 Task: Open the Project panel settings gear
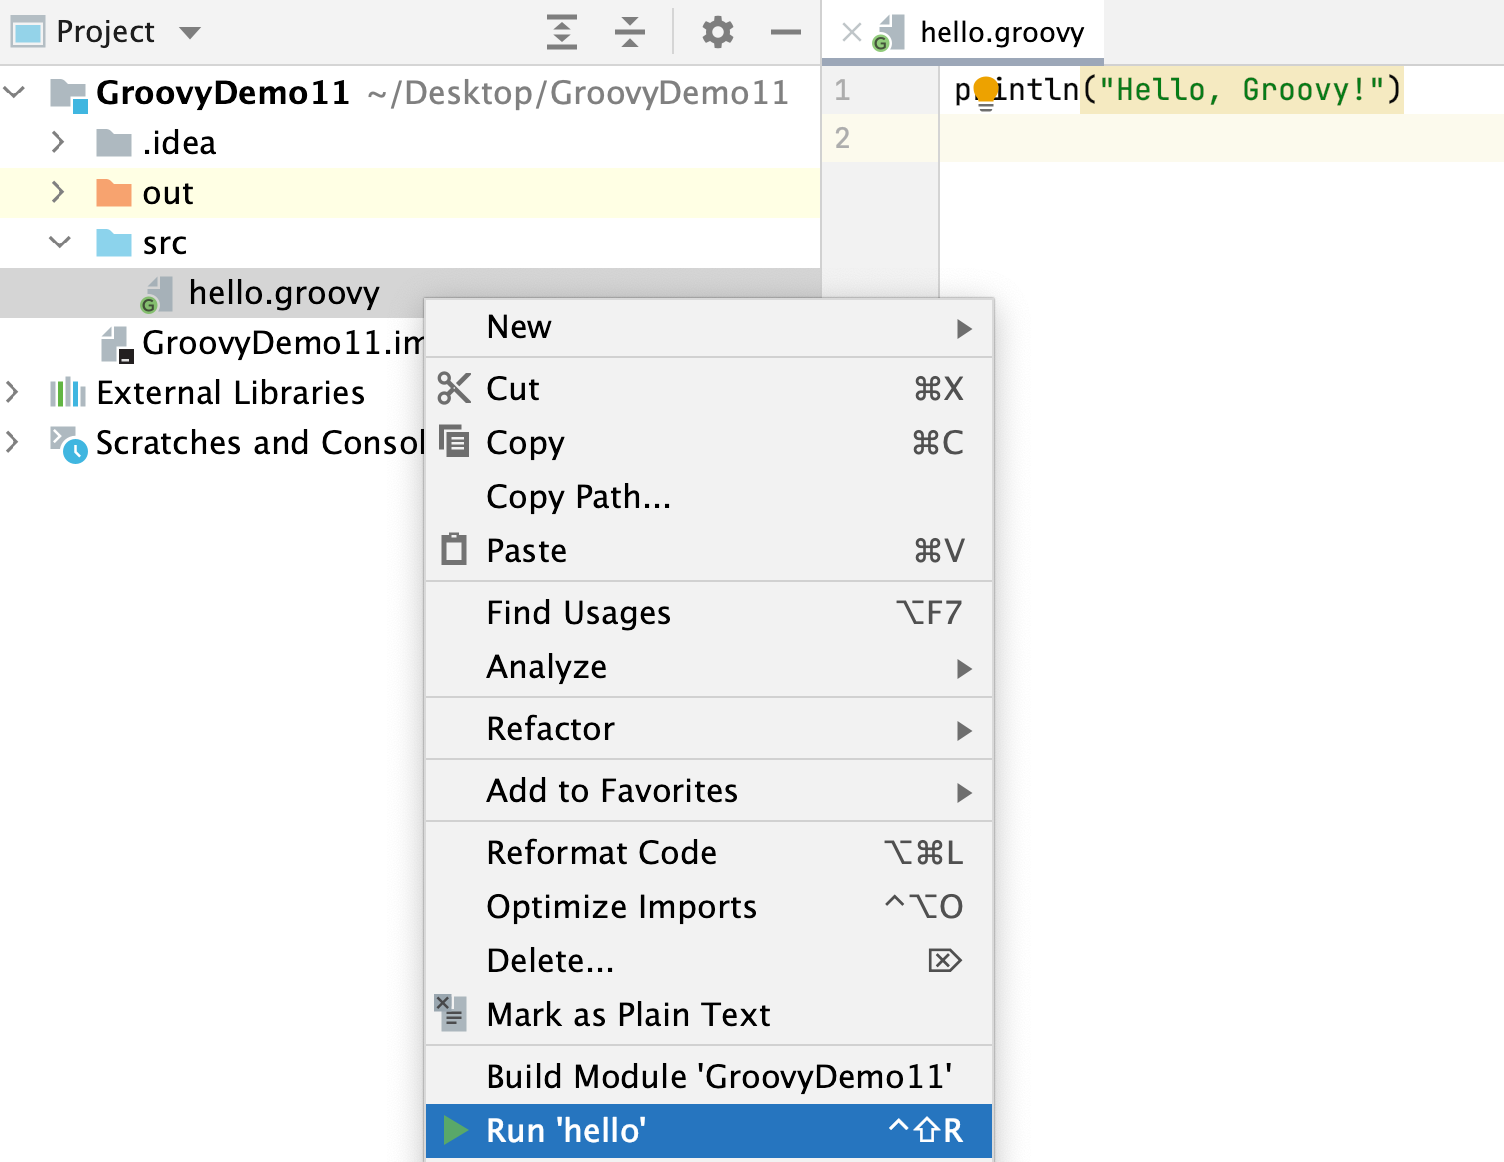(716, 31)
